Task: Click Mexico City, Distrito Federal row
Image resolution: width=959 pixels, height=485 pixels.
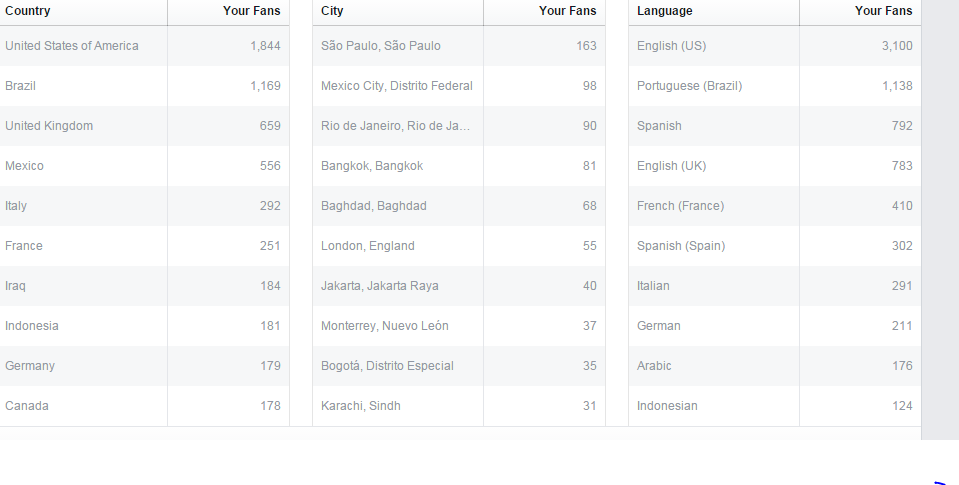Action: click(396, 86)
